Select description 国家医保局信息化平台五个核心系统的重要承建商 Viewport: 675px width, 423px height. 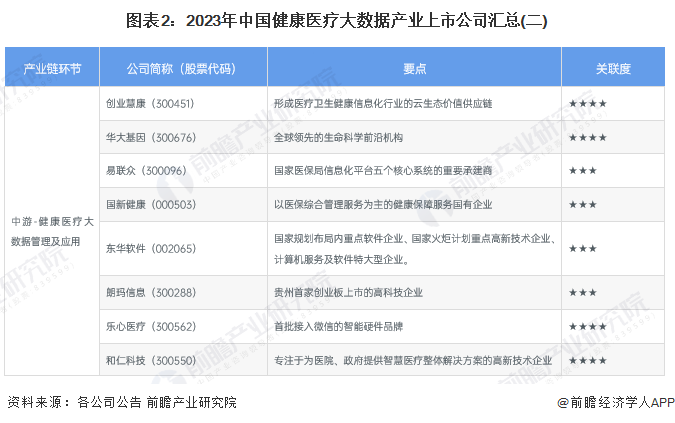tap(383, 171)
